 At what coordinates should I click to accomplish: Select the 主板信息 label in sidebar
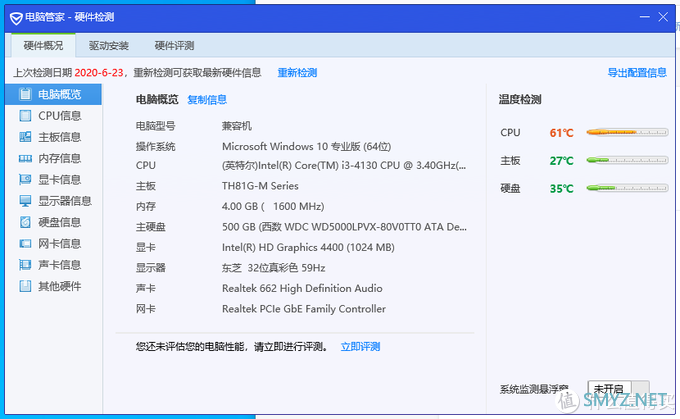click(60, 137)
